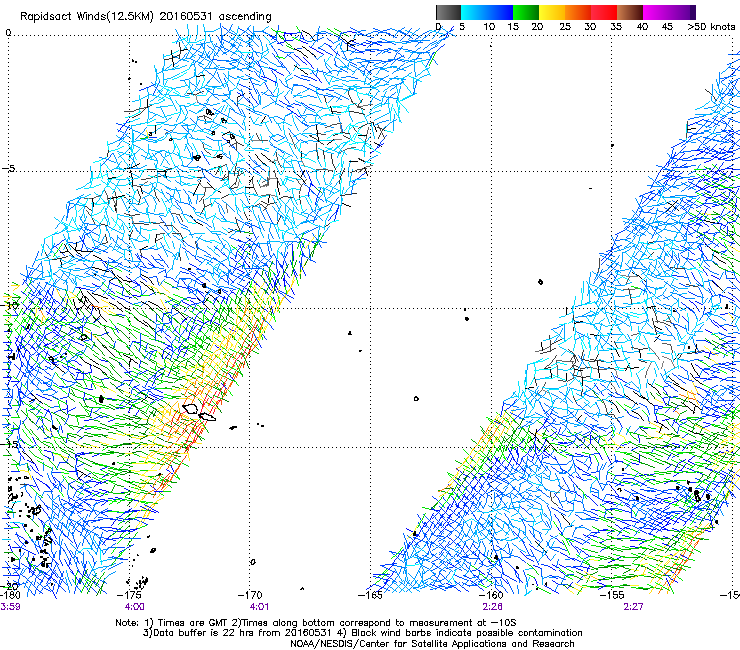Click the 'NOAA/NESDIS/Center for Satellite Applications and Research' credit

(x=432, y=644)
